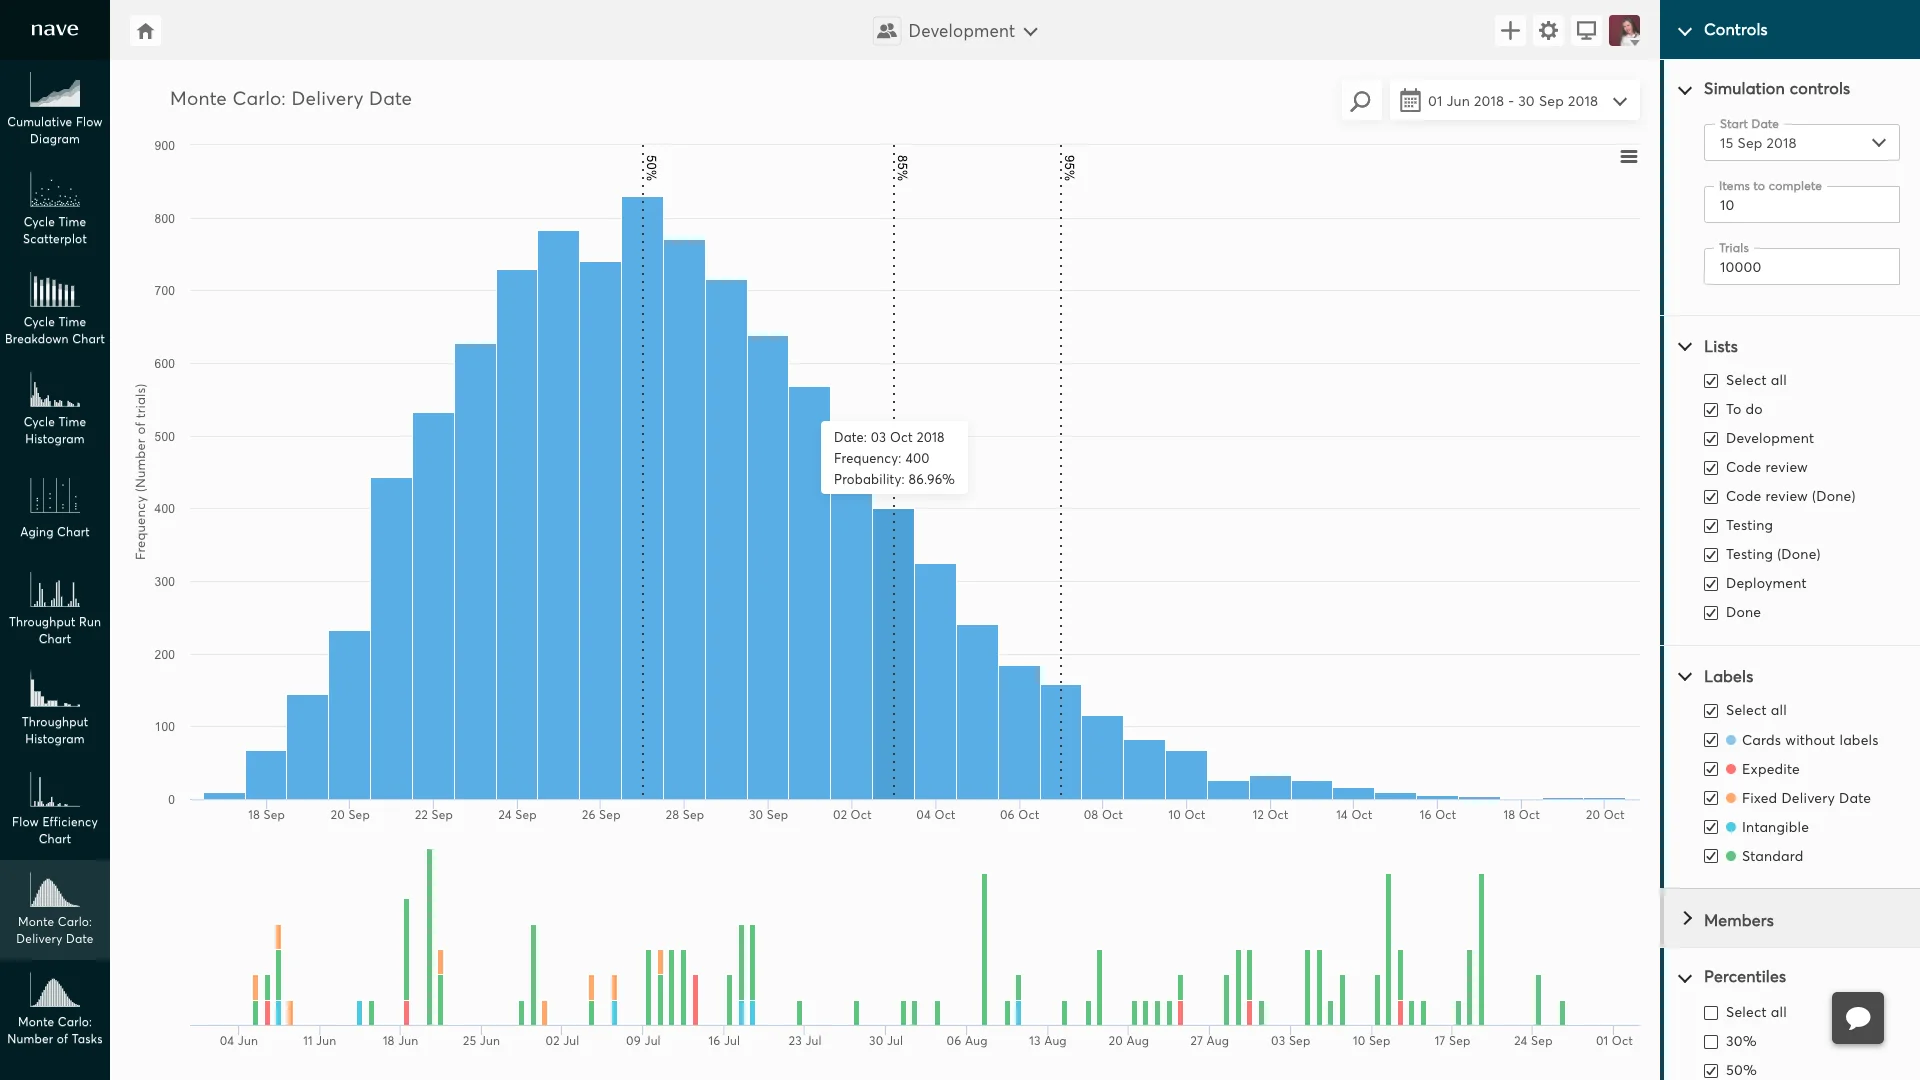The image size is (1920, 1080).
Task: Click the plus add icon
Action: point(1510,31)
